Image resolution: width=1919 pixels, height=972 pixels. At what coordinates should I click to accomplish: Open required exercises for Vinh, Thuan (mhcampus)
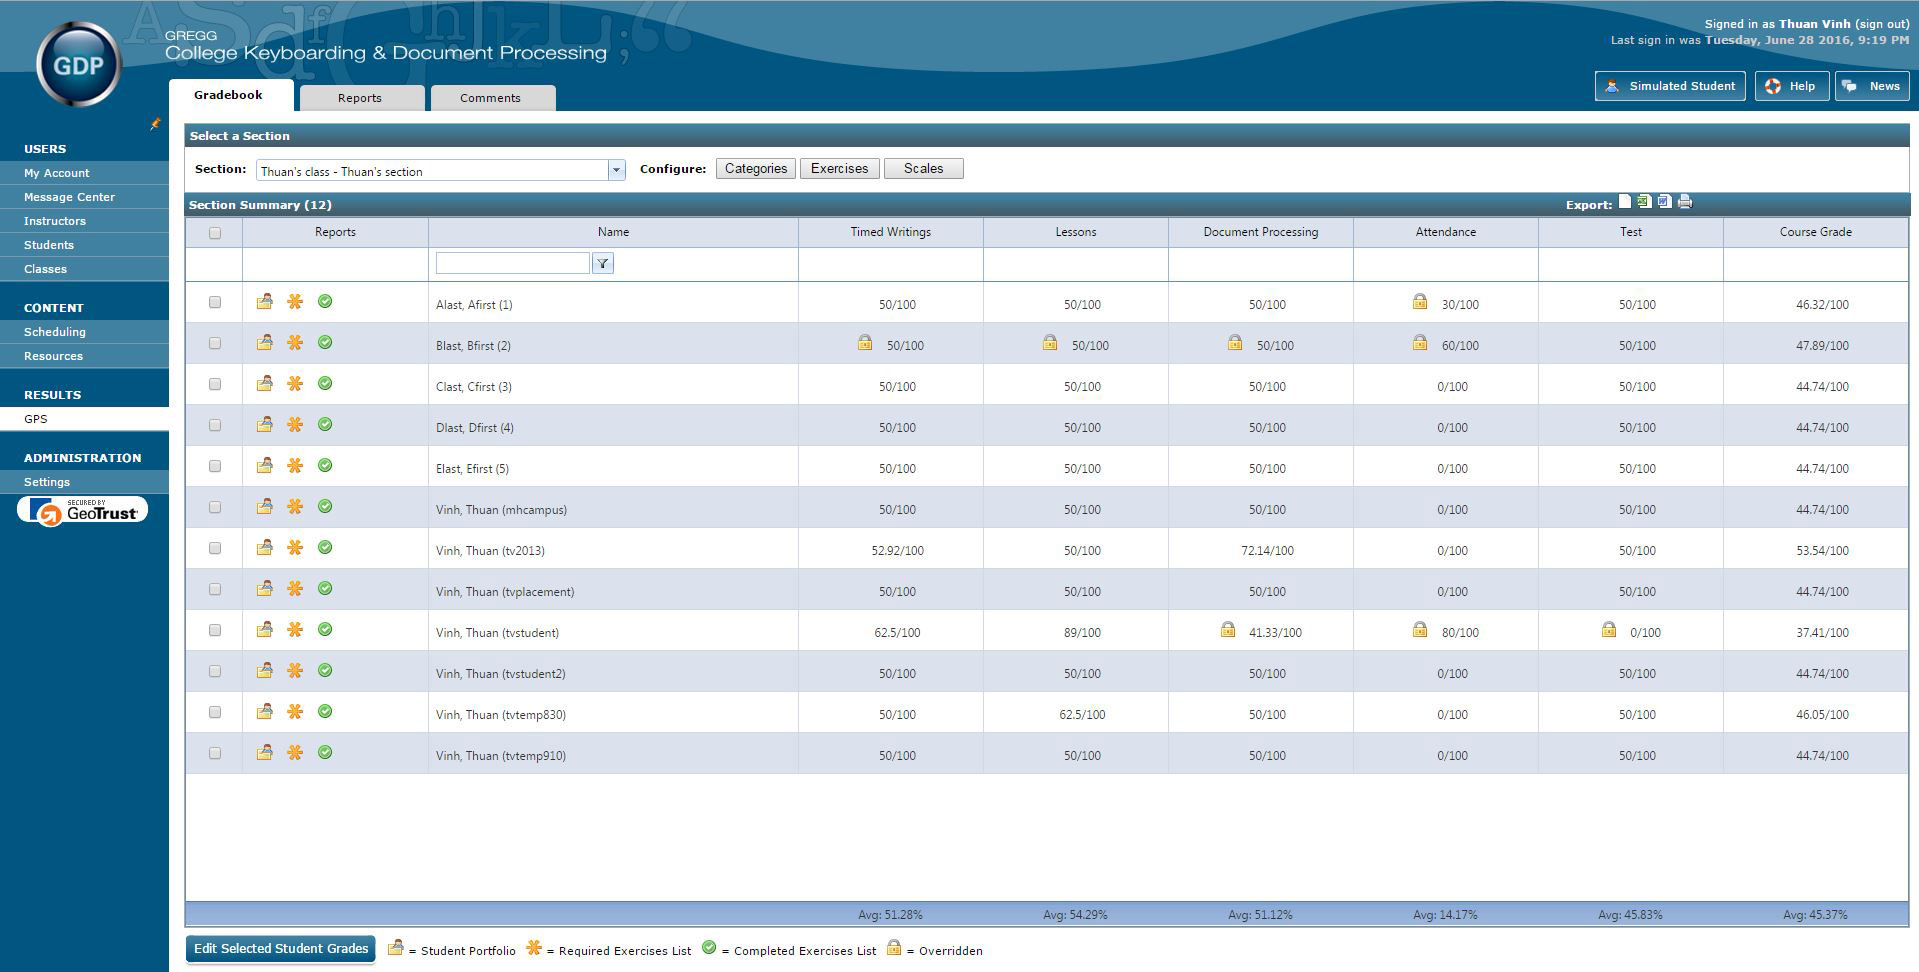coord(295,506)
